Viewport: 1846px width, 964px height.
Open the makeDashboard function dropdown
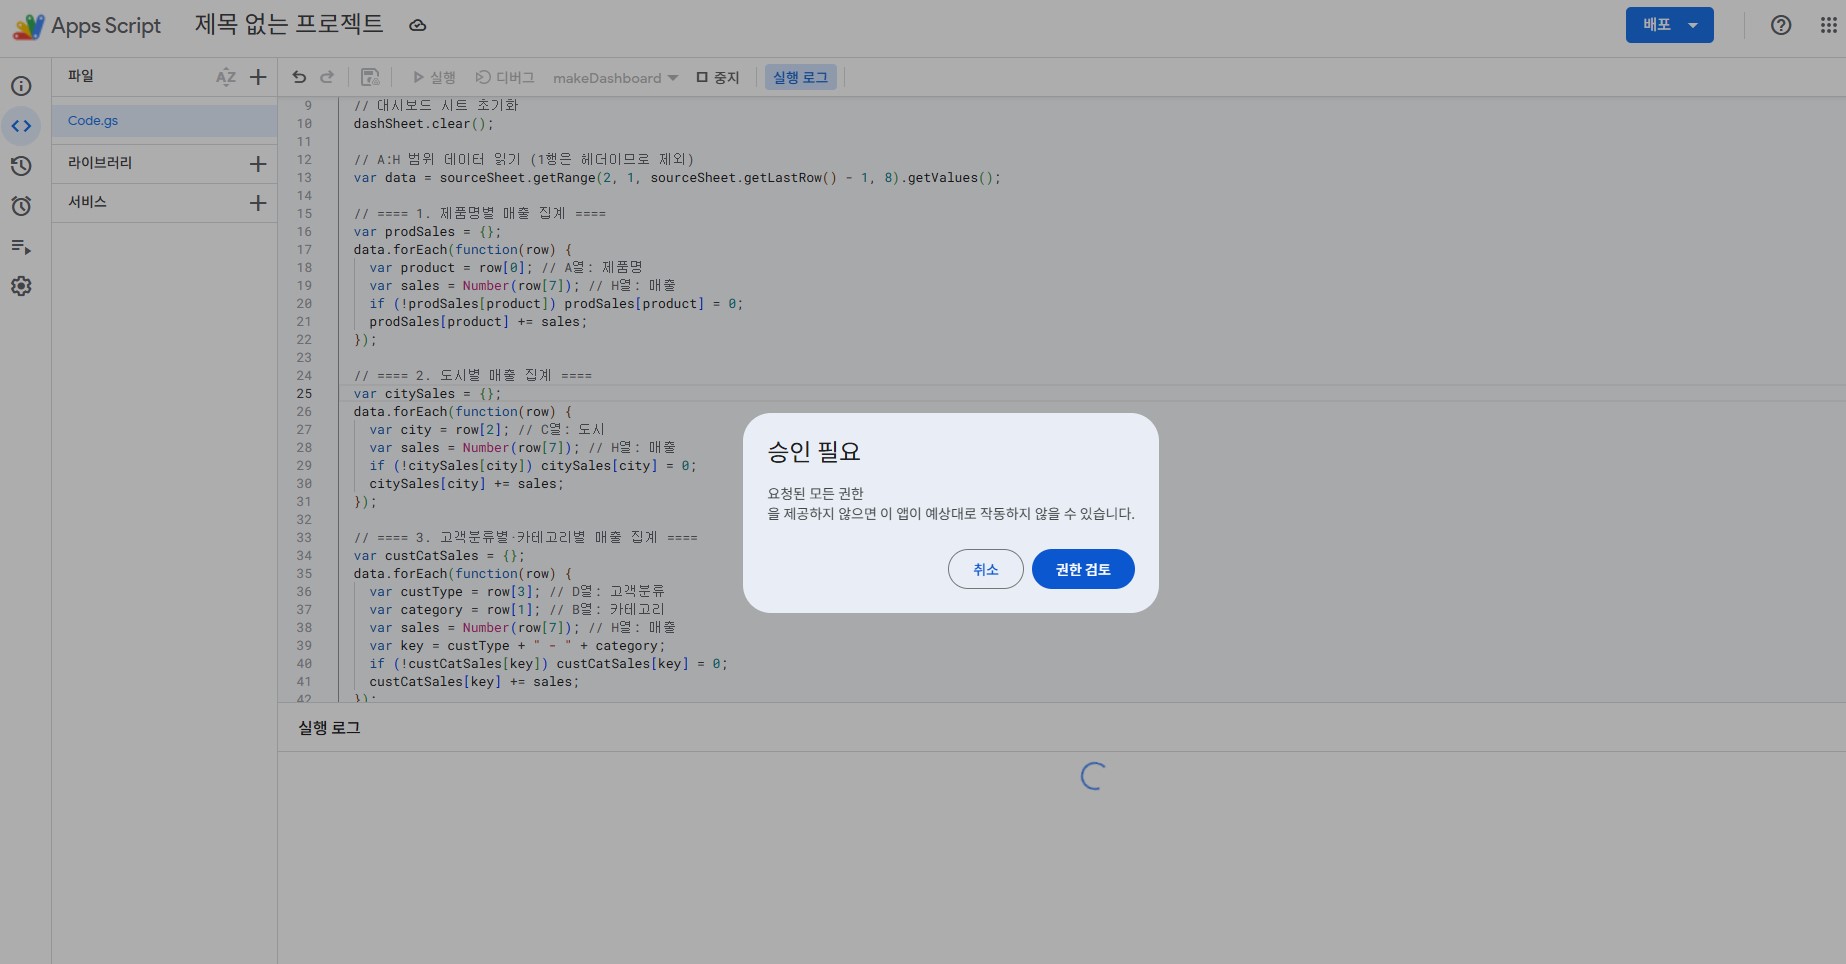coord(615,78)
